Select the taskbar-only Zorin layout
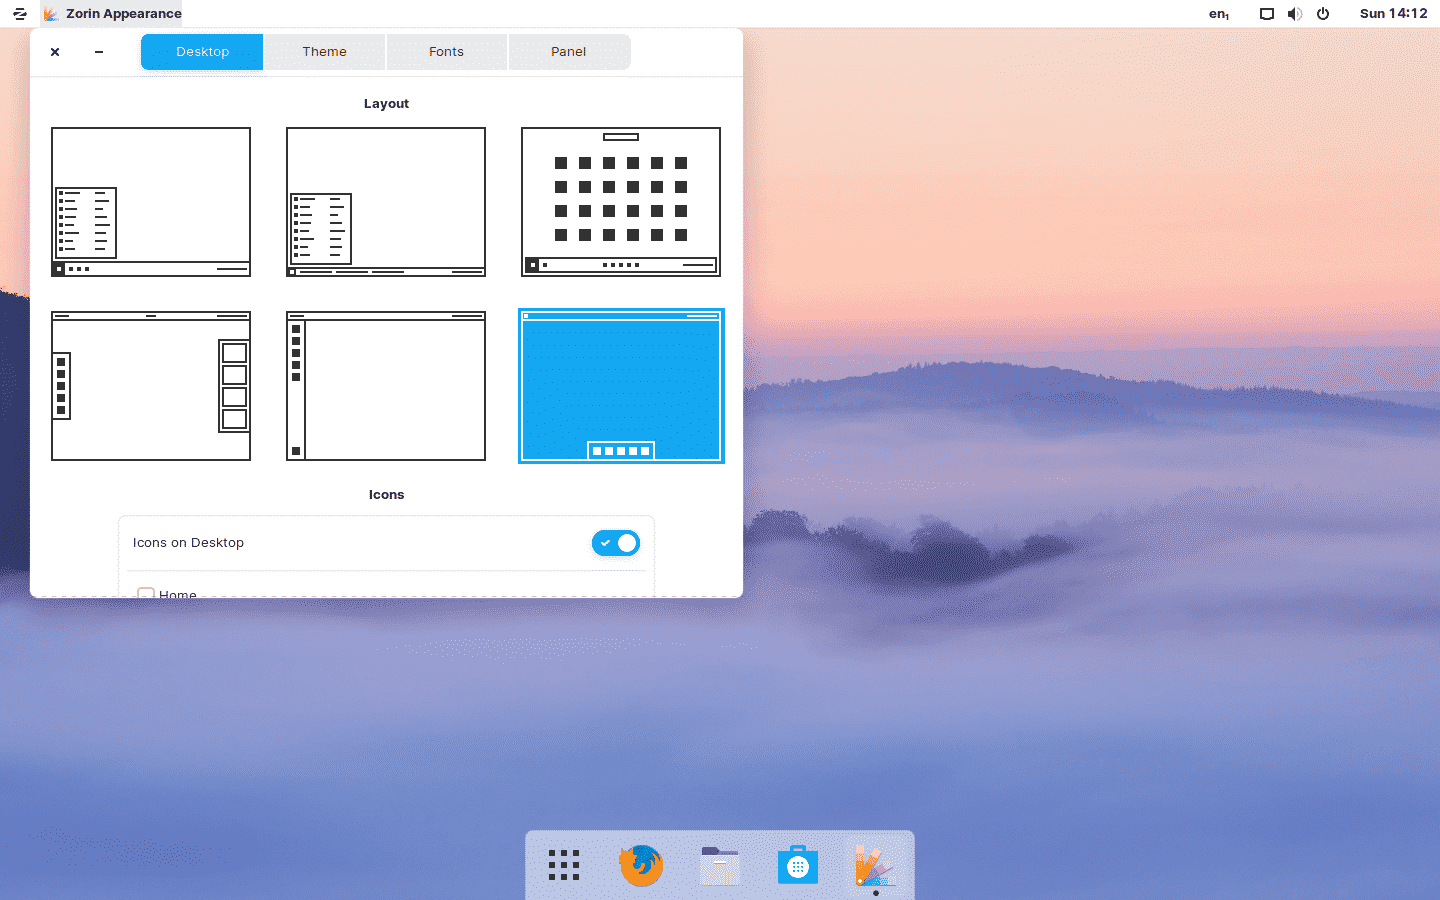The image size is (1440, 900). pyautogui.click(x=150, y=202)
